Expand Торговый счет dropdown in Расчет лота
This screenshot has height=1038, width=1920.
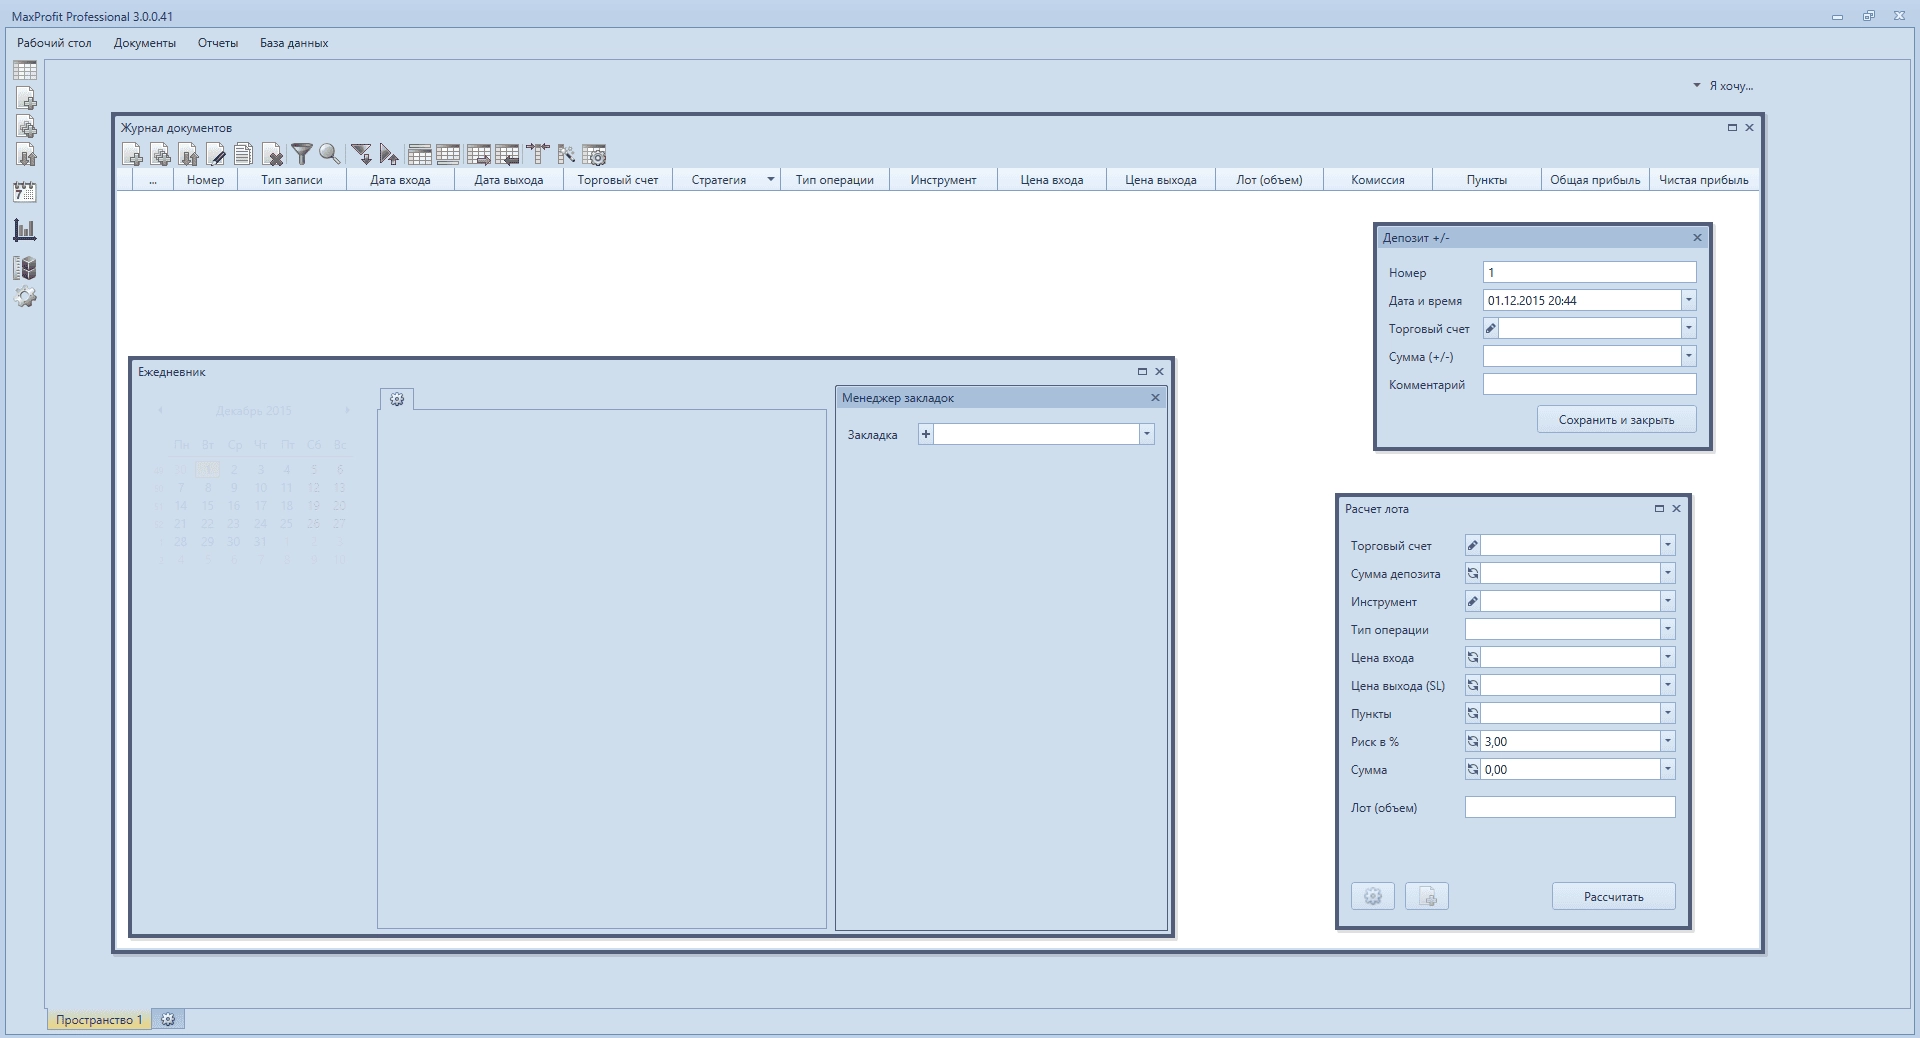click(x=1668, y=545)
